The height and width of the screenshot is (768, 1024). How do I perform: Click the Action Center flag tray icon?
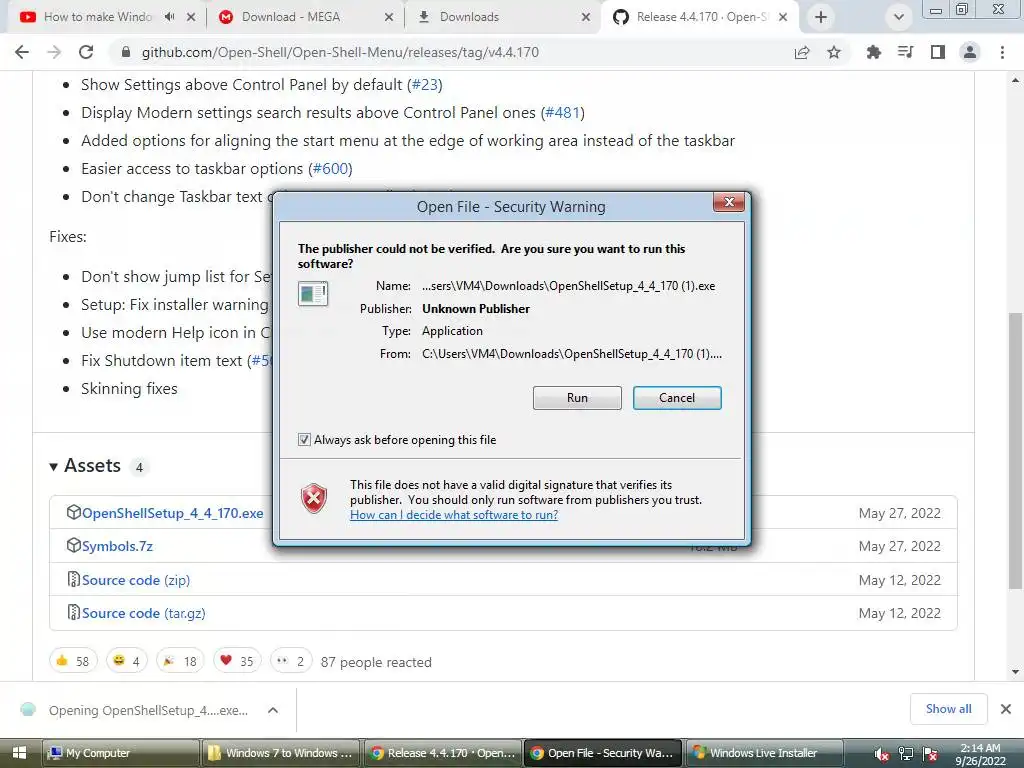[931, 754]
